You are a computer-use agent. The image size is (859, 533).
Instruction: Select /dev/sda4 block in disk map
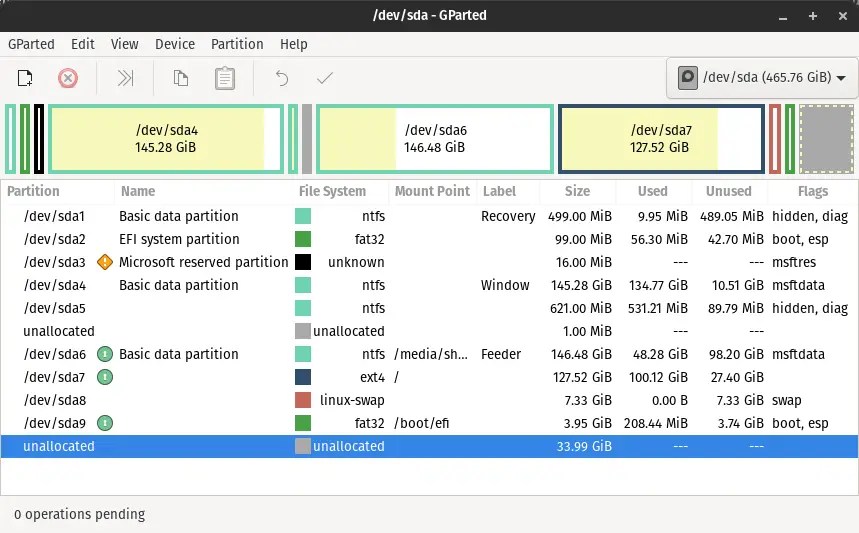point(166,139)
